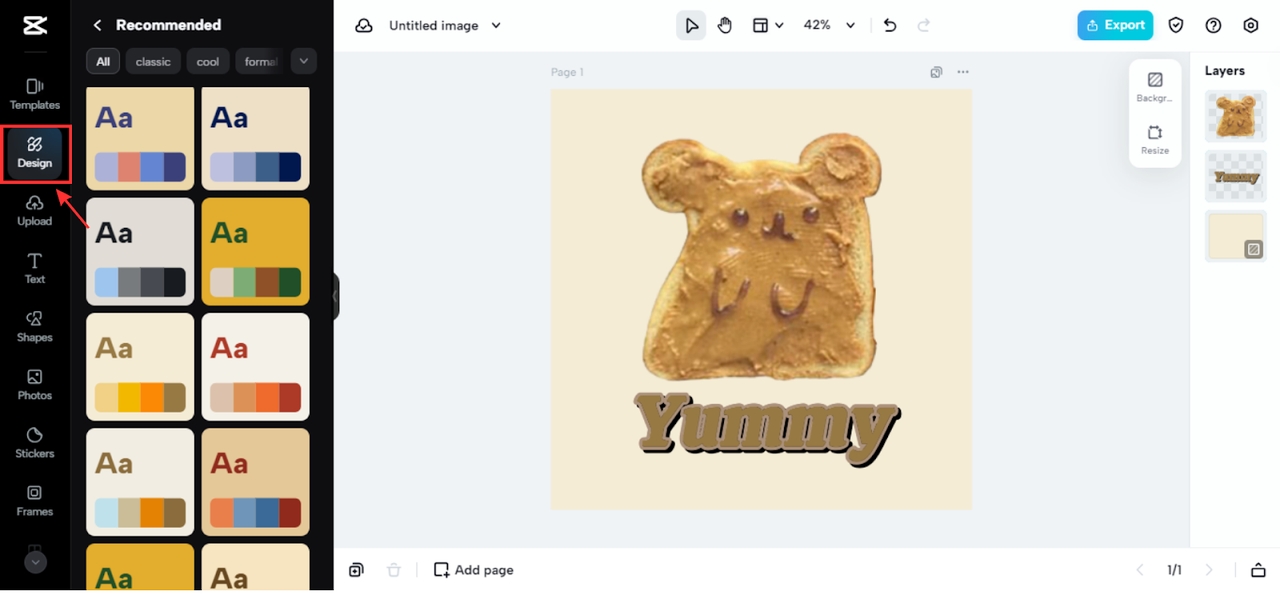1280x595 pixels.
Task: Select the formal filter tag
Action: click(x=260, y=62)
